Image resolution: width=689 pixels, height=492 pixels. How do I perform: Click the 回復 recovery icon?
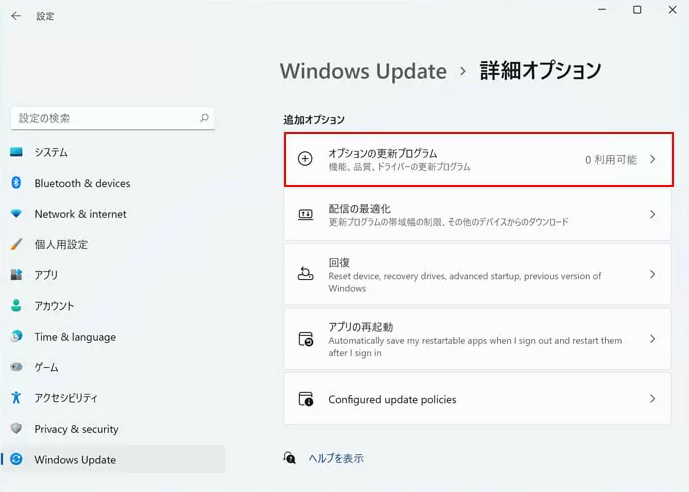coord(305,274)
